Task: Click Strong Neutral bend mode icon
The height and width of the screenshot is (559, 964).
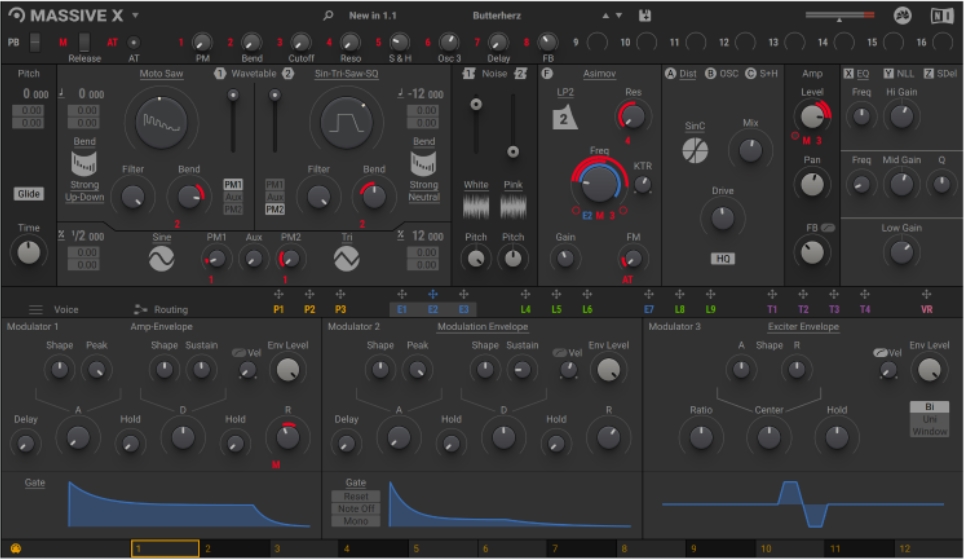Action: [423, 164]
